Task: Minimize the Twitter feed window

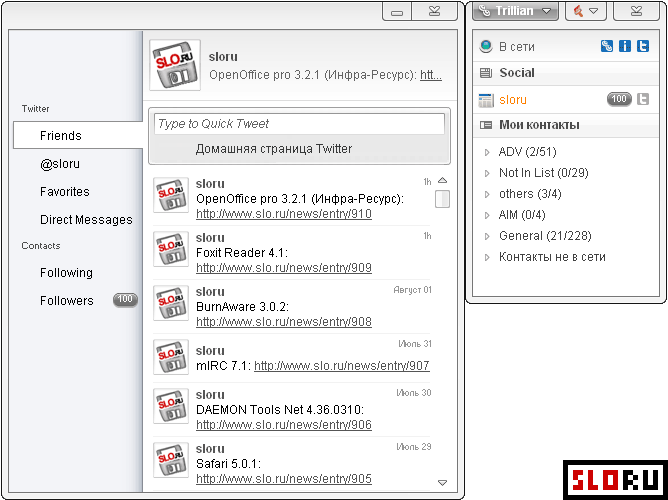Action: click(x=397, y=11)
